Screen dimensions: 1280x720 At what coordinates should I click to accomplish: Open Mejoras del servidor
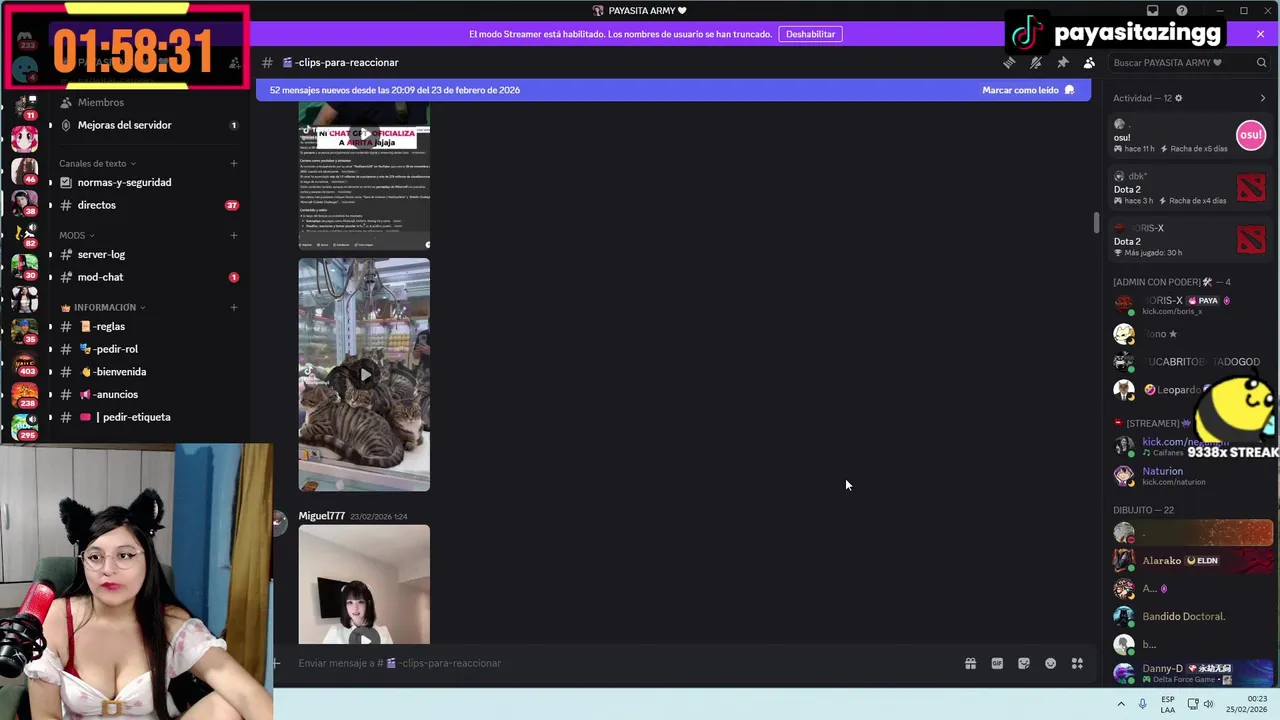coord(150,125)
